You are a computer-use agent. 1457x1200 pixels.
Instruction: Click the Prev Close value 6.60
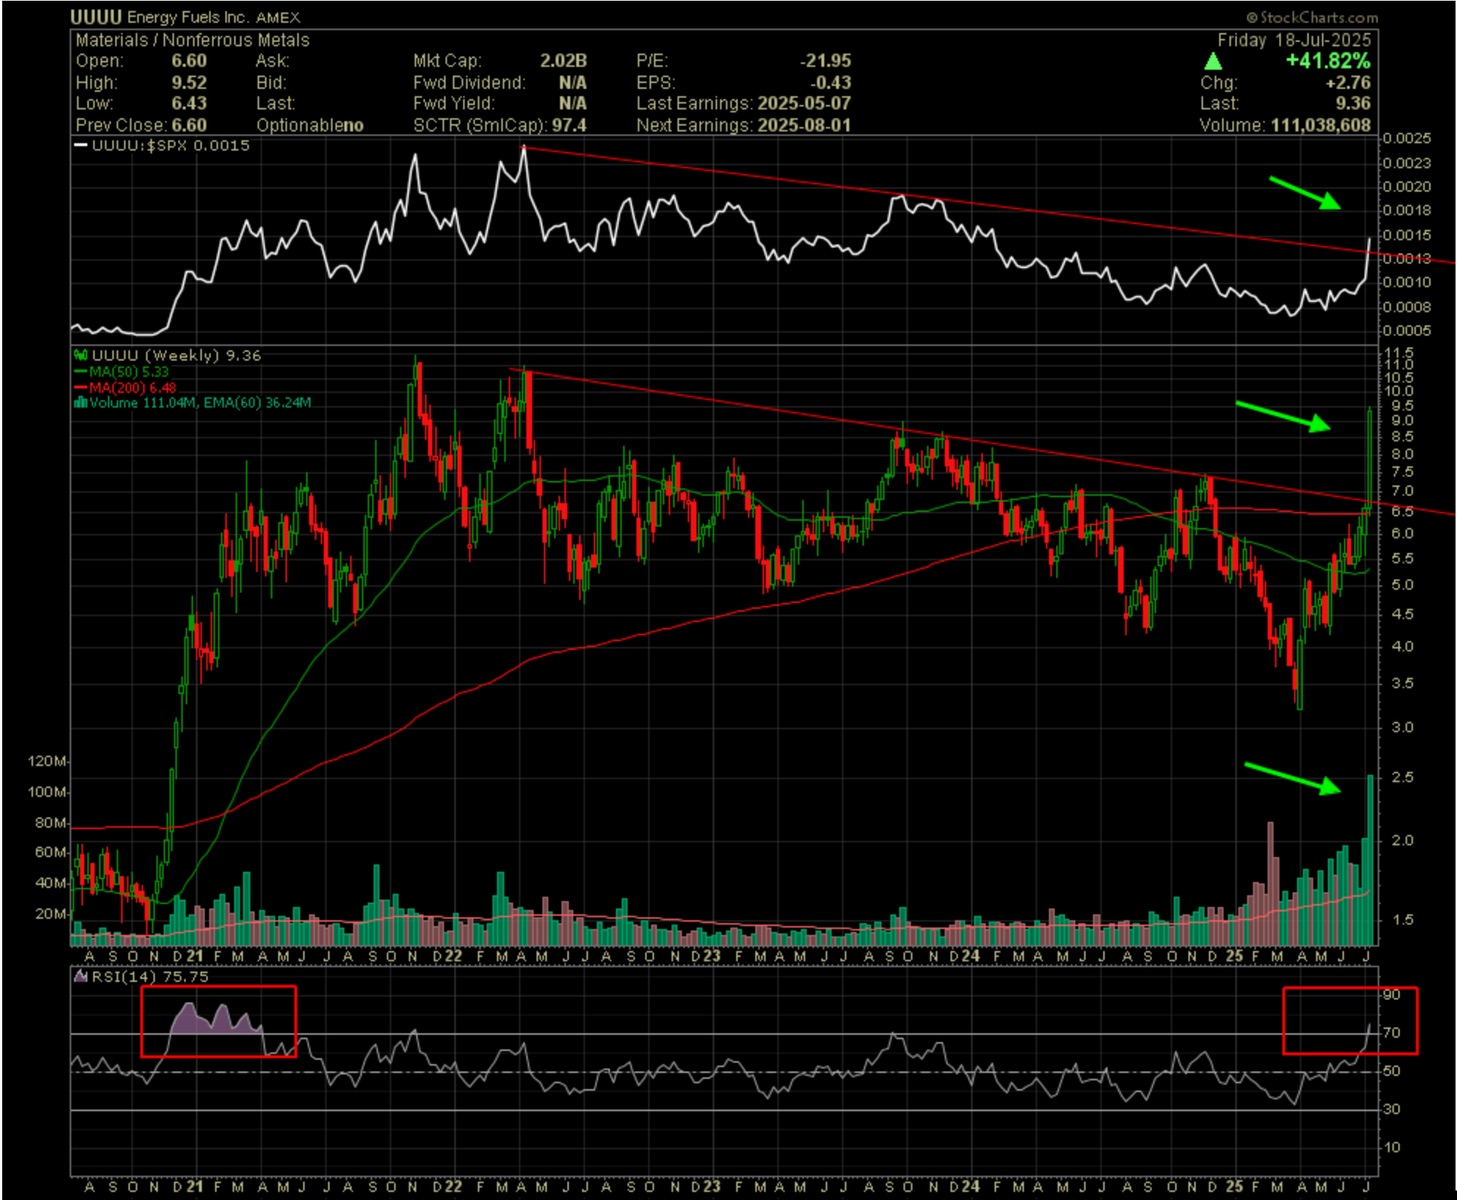pos(189,126)
